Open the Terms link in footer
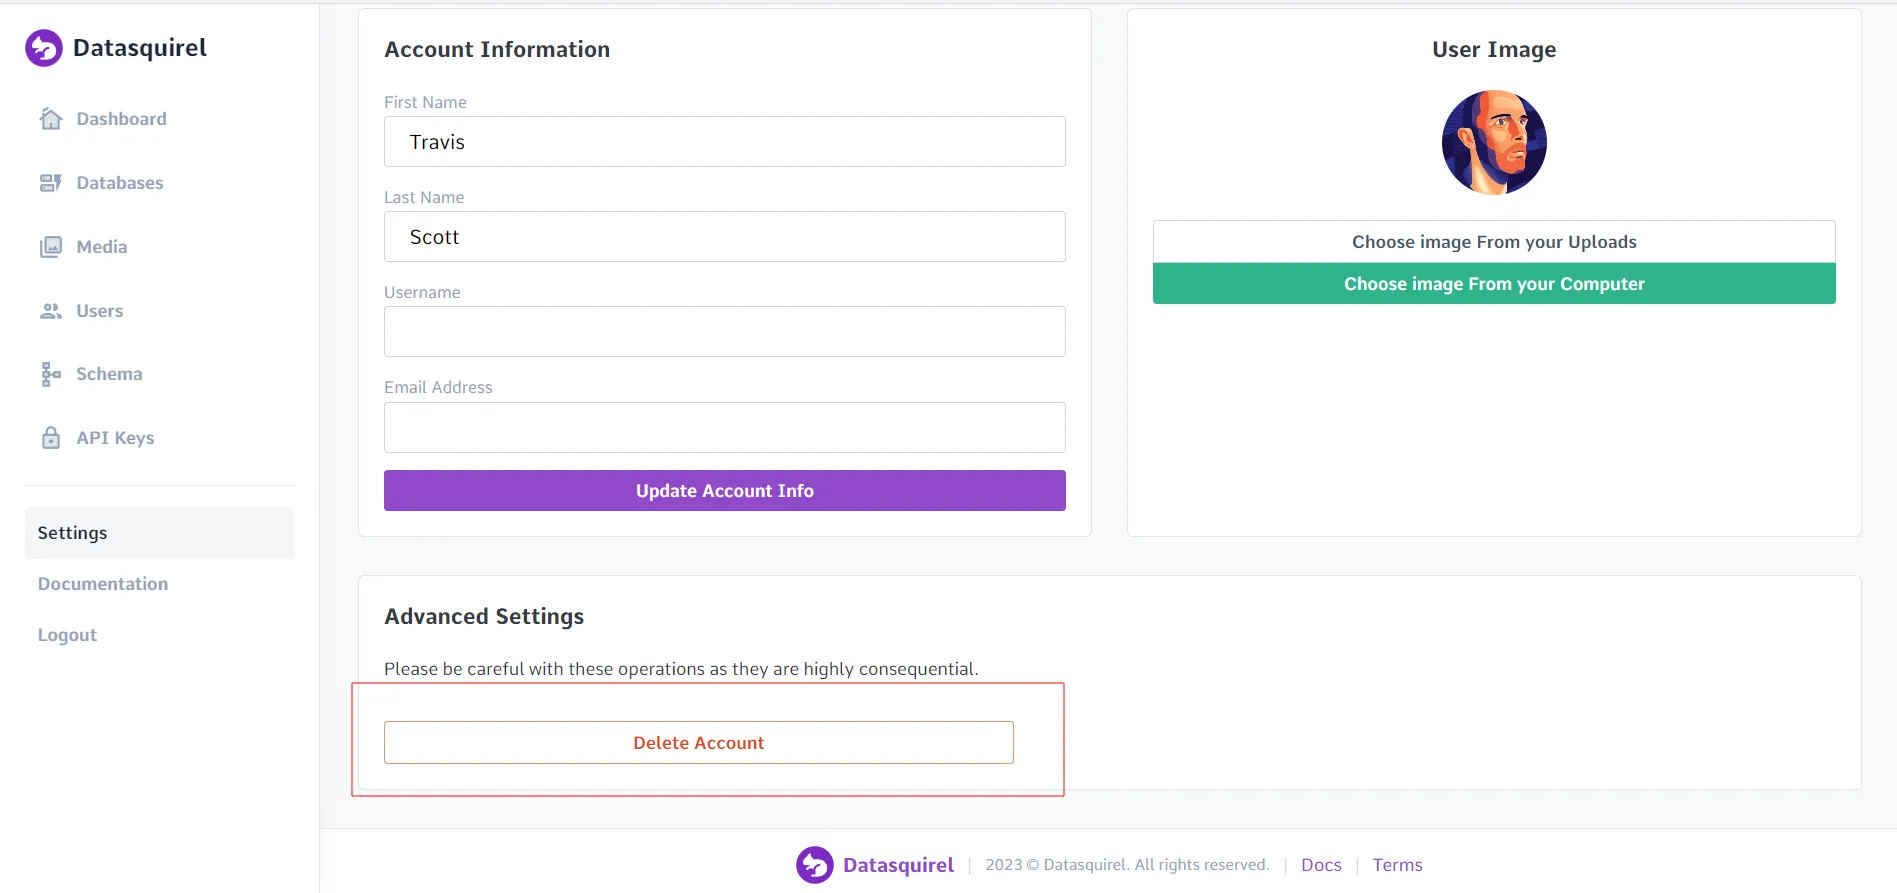Screen dimensions: 1897x893 tap(1397, 865)
